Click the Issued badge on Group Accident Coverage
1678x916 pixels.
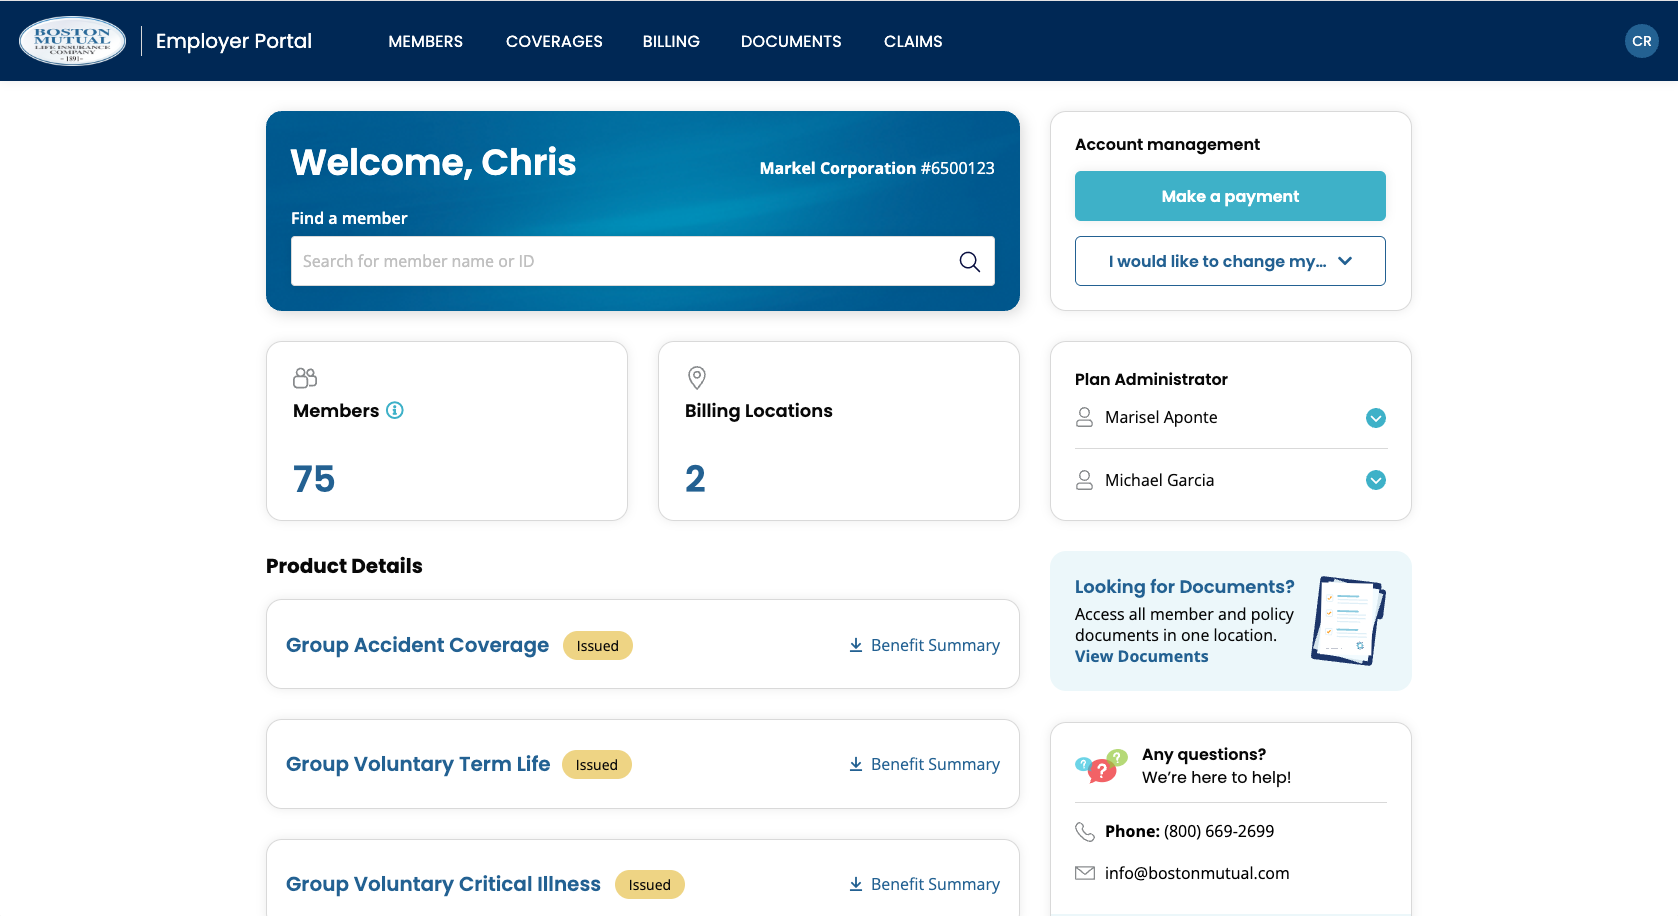(598, 646)
